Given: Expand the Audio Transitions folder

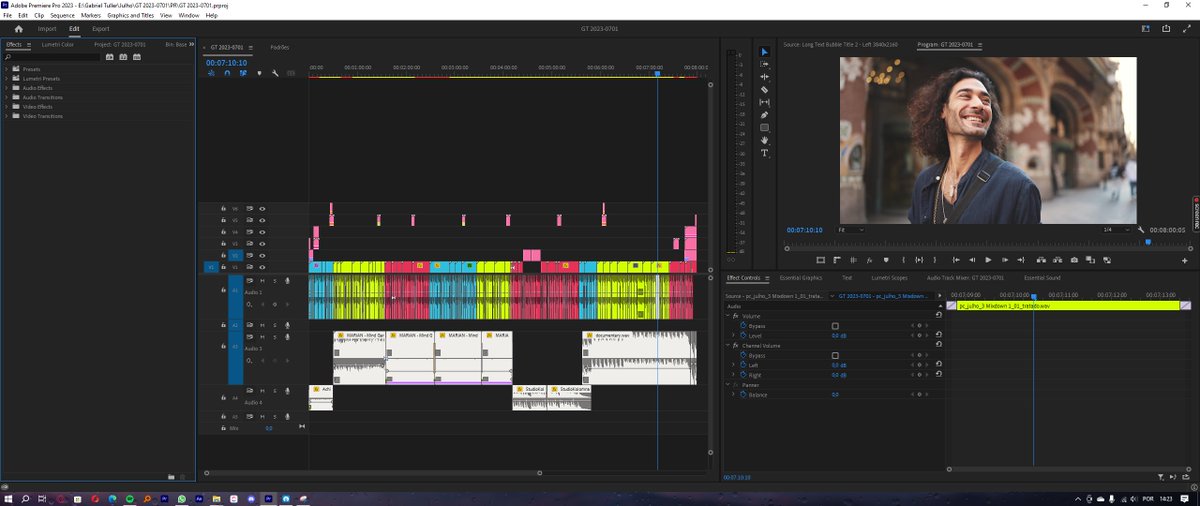Looking at the screenshot, I should point(8,97).
